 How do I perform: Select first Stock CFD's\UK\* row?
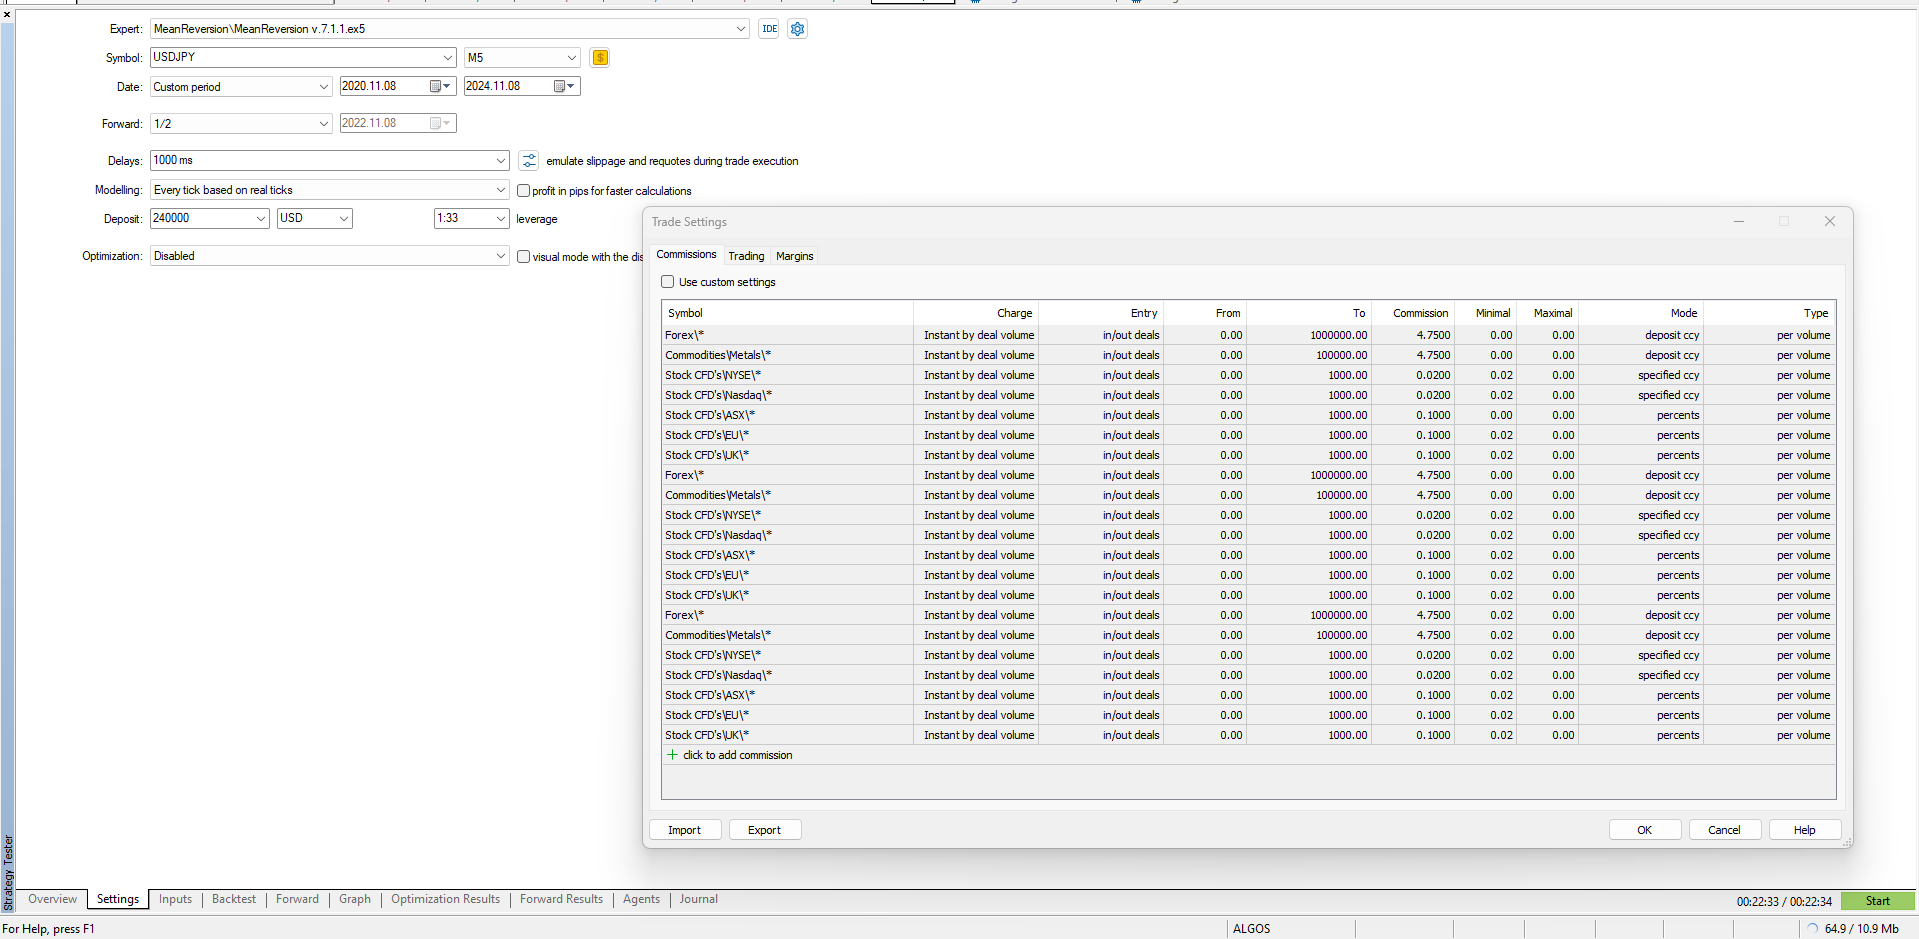[x=1249, y=455]
